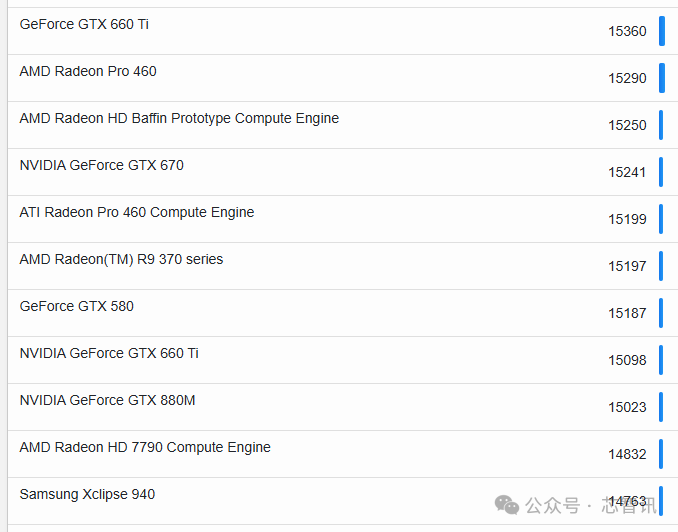Click the blue bar next to 15250
This screenshot has height=532, width=678.
click(x=661, y=125)
